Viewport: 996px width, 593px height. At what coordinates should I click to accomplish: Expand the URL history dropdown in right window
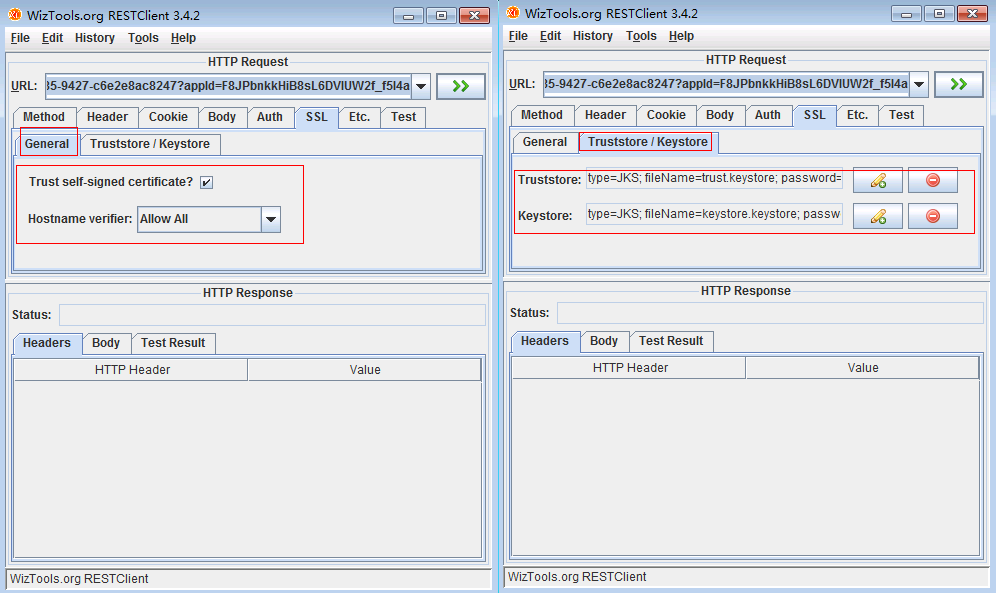(x=919, y=84)
